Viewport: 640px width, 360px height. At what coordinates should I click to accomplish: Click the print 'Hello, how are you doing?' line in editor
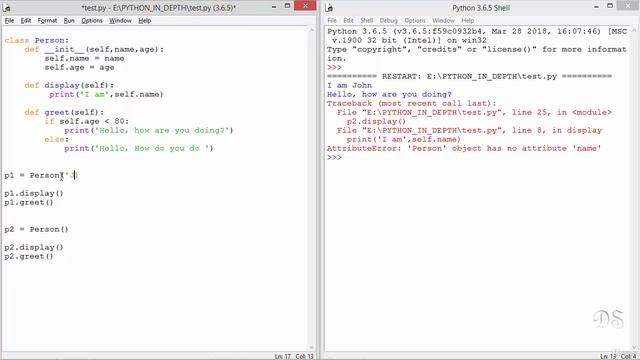click(x=149, y=130)
